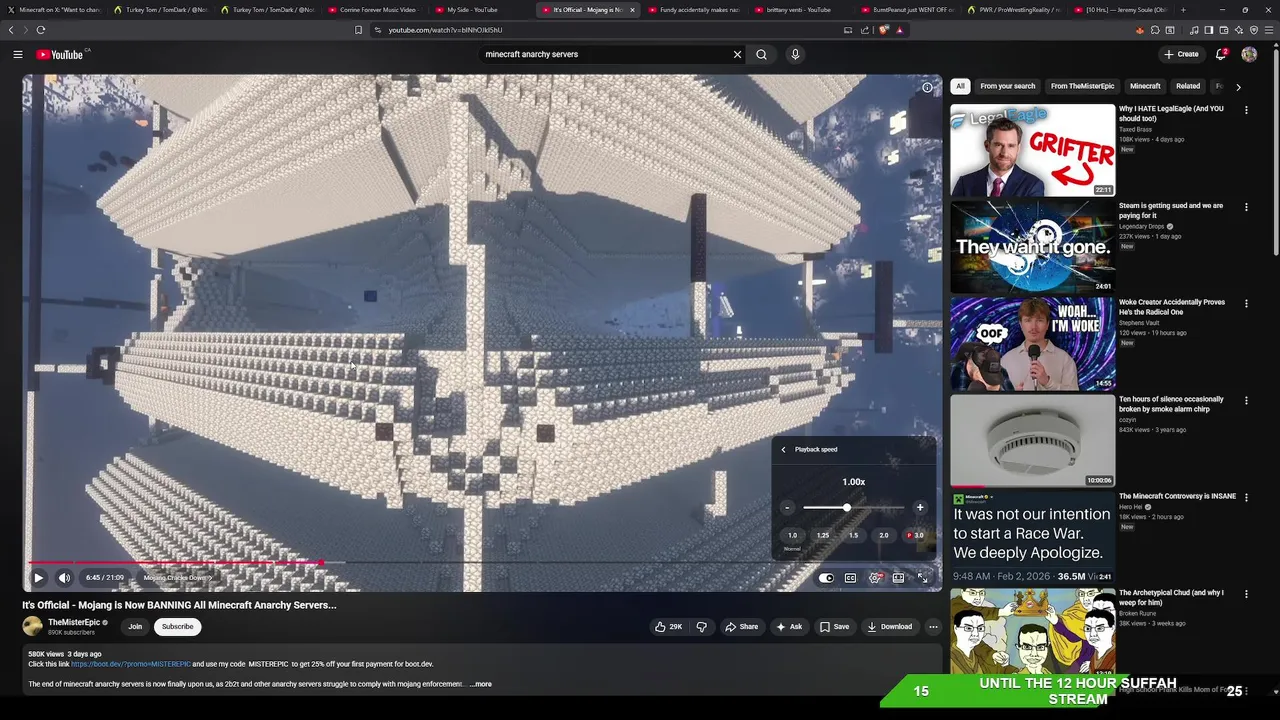Mute the video volume
The image size is (1280, 720).
point(64,577)
